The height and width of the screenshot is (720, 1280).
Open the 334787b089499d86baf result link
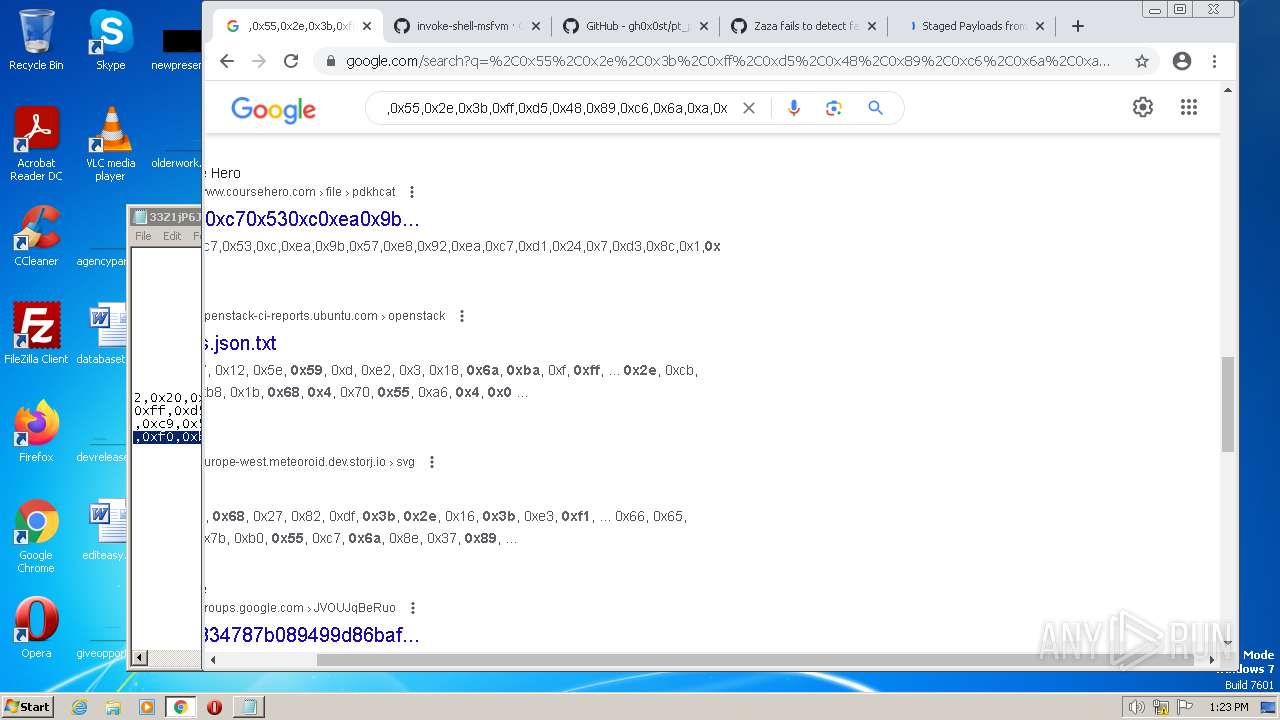pos(312,635)
